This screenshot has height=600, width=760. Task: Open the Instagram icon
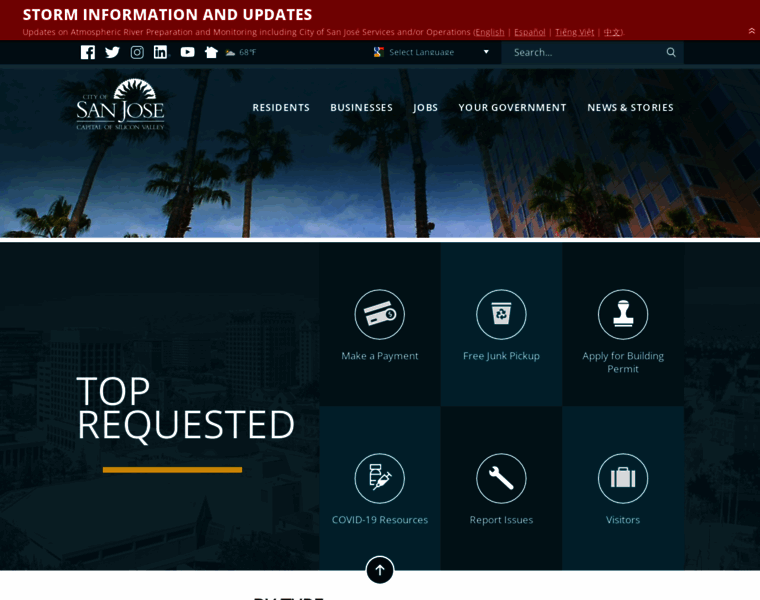point(137,52)
